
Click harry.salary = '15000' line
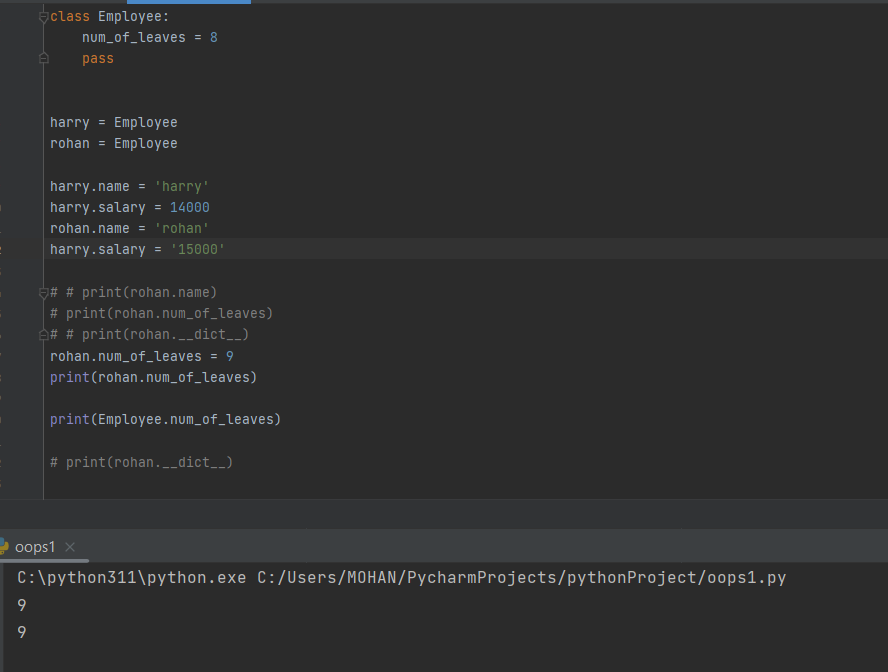137,249
